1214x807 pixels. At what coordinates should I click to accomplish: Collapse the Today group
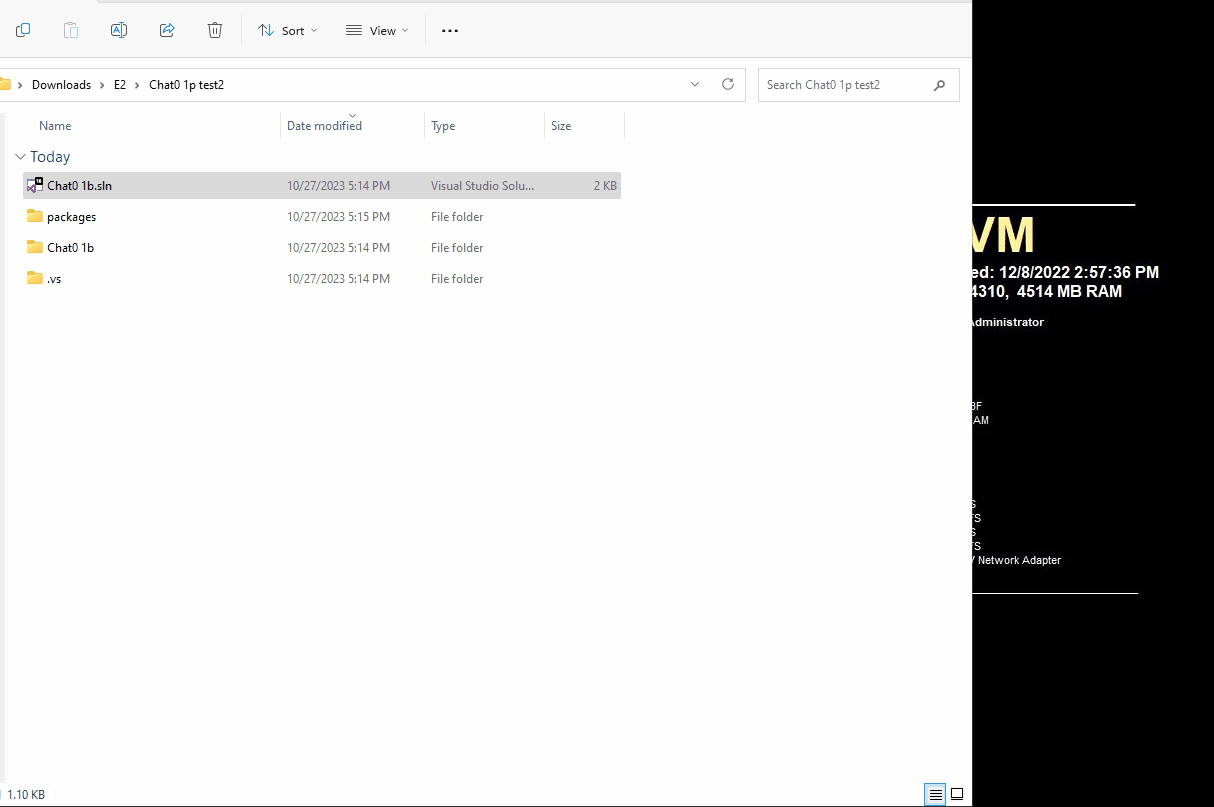[19, 157]
